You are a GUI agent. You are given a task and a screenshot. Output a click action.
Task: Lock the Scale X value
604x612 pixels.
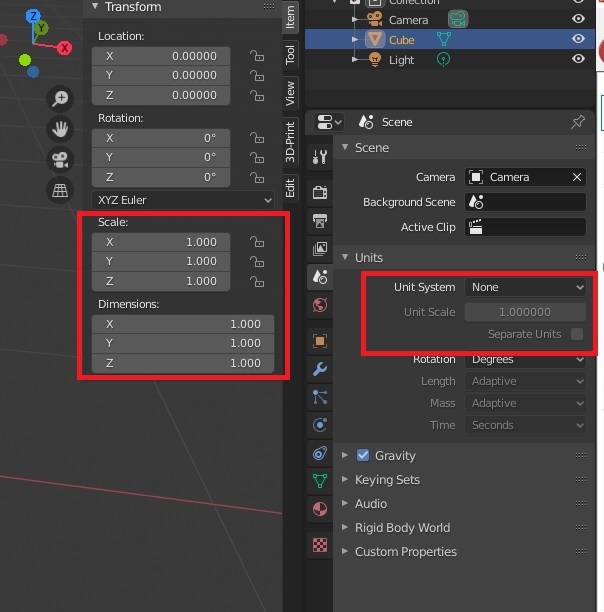257,242
